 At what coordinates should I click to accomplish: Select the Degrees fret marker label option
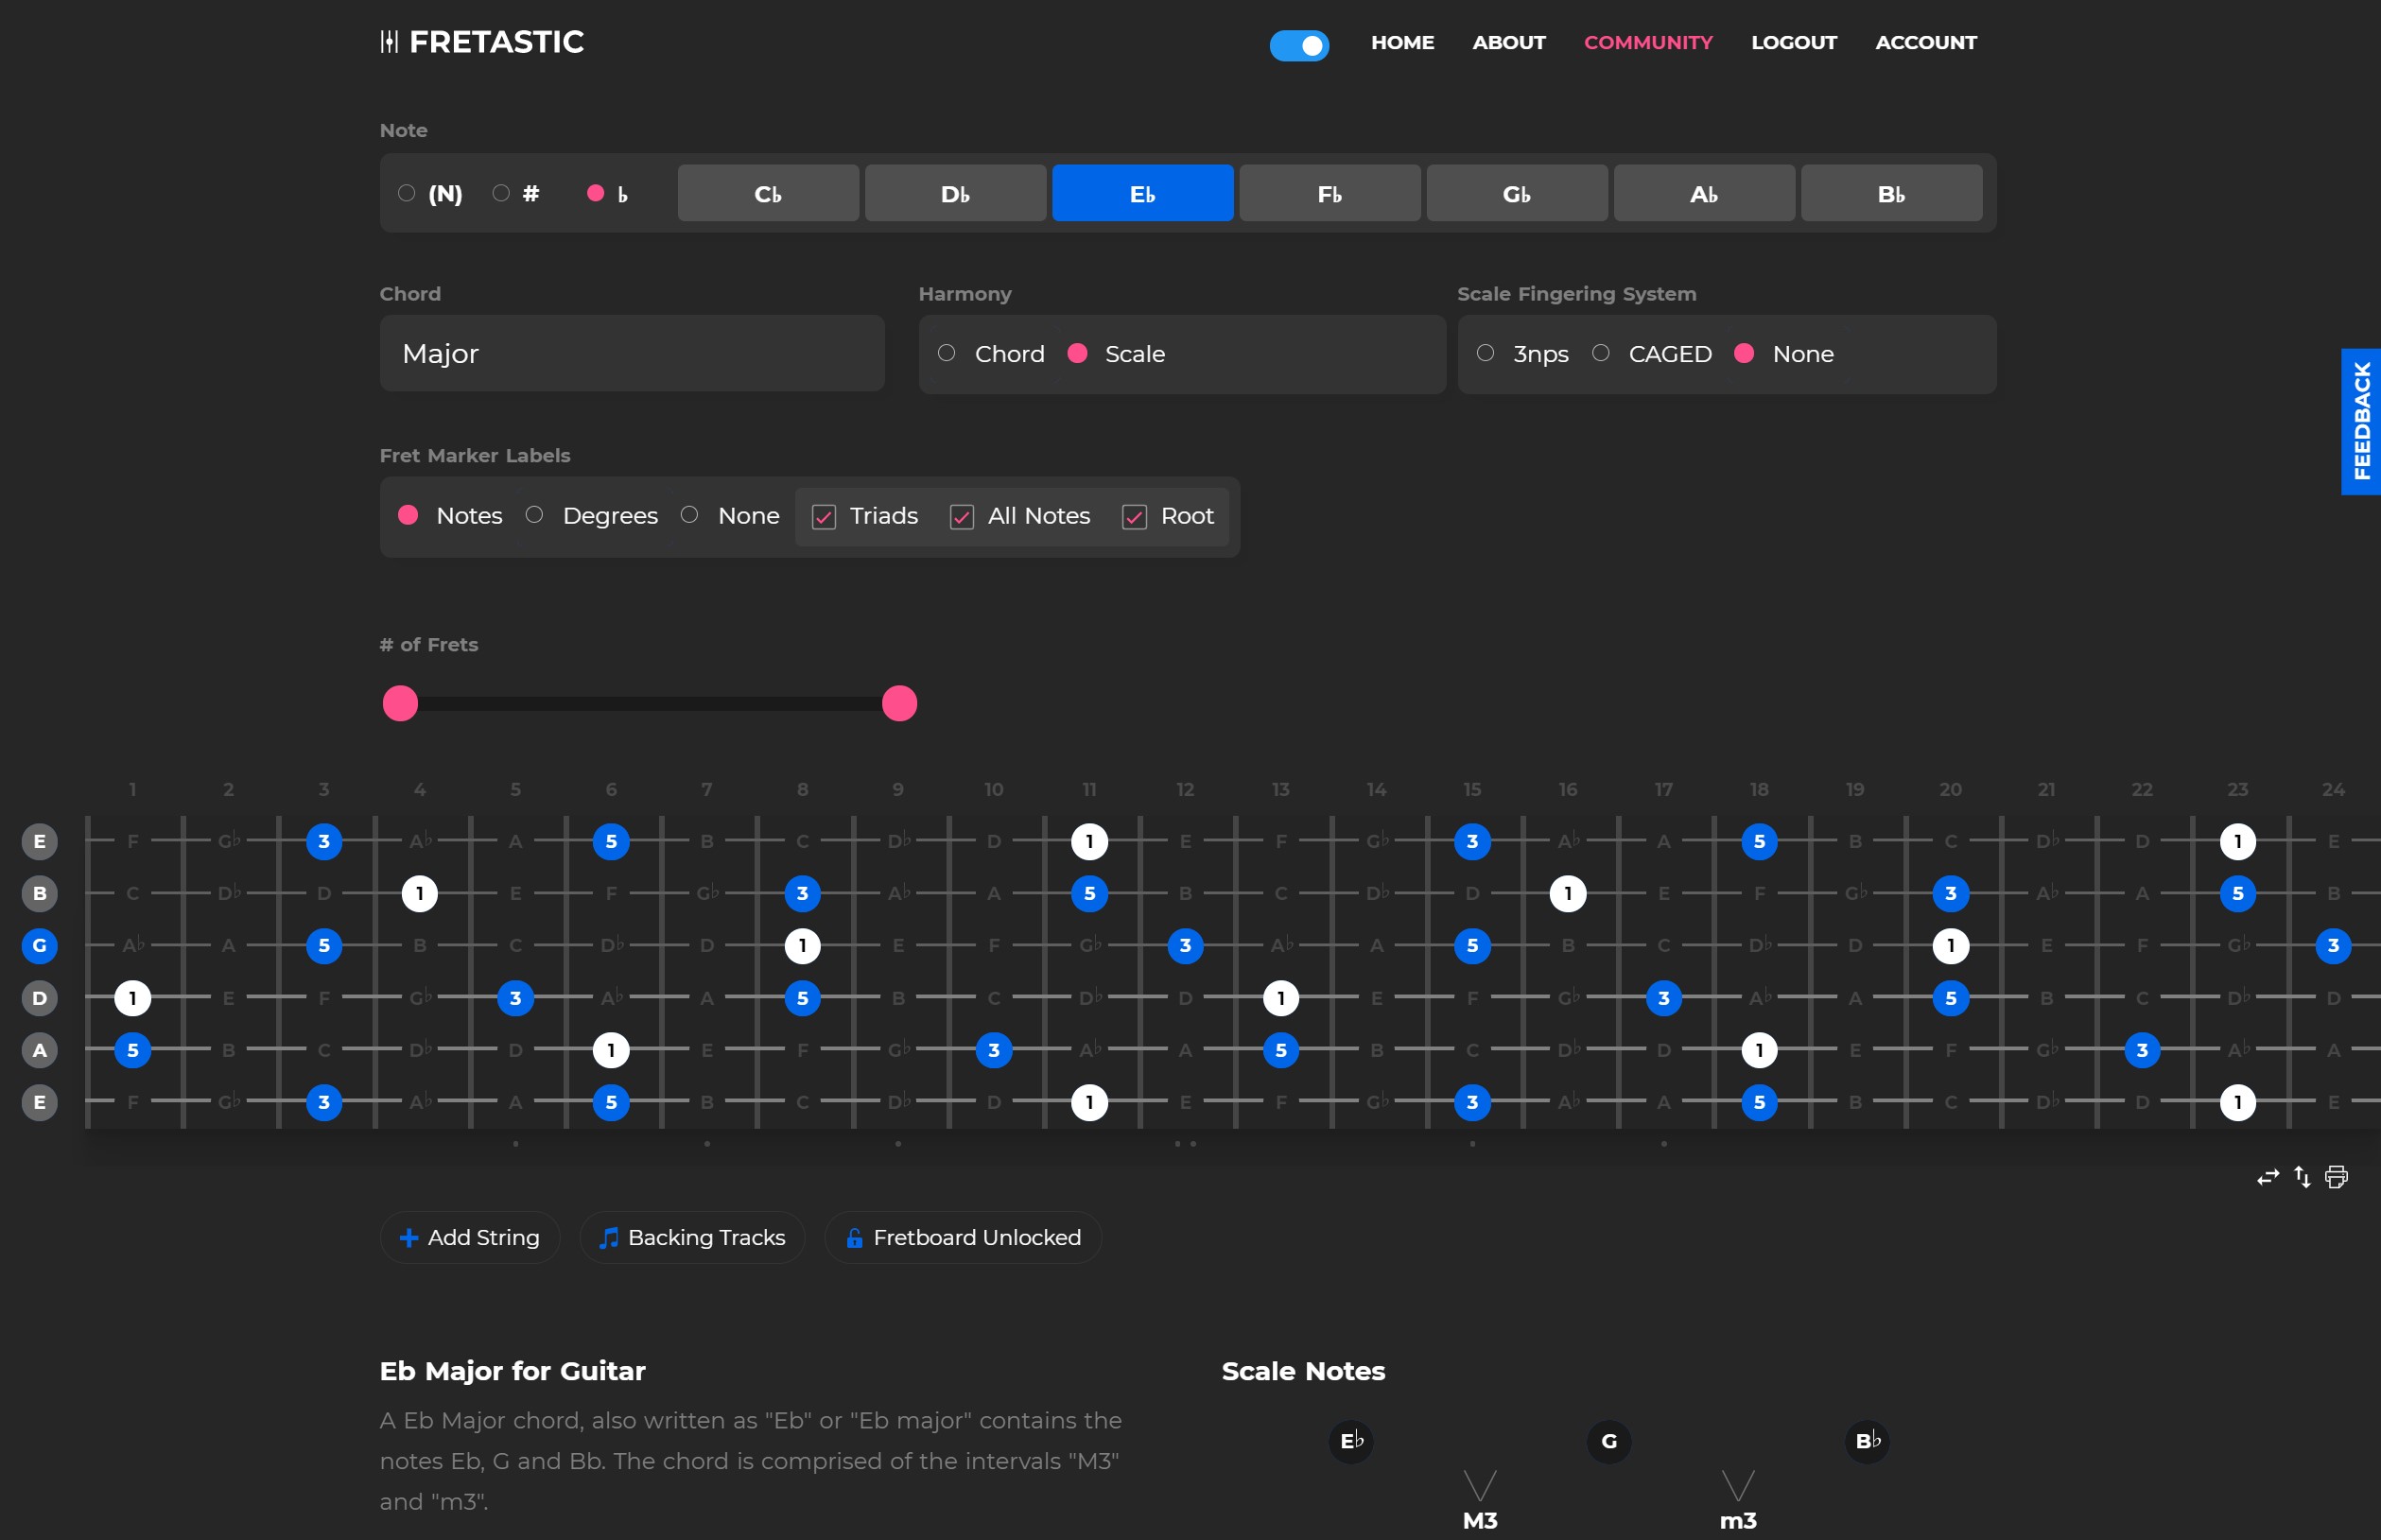tap(535, 515)
